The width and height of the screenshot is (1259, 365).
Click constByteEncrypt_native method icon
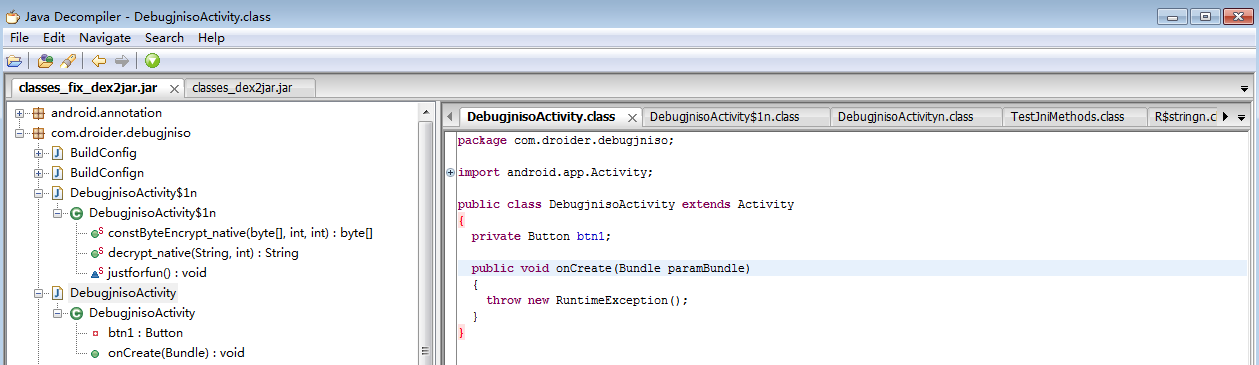point(96,233)
